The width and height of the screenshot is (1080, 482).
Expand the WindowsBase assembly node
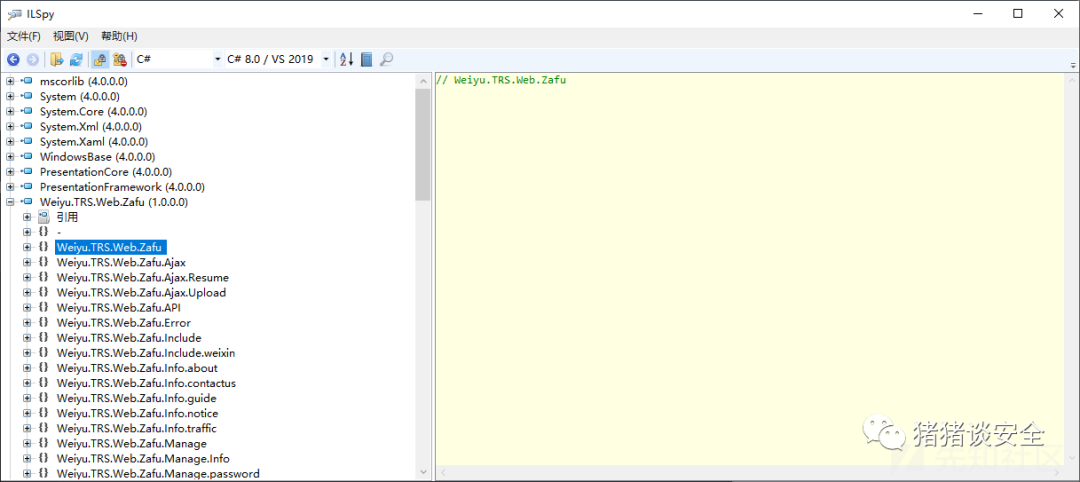[10, 157]
